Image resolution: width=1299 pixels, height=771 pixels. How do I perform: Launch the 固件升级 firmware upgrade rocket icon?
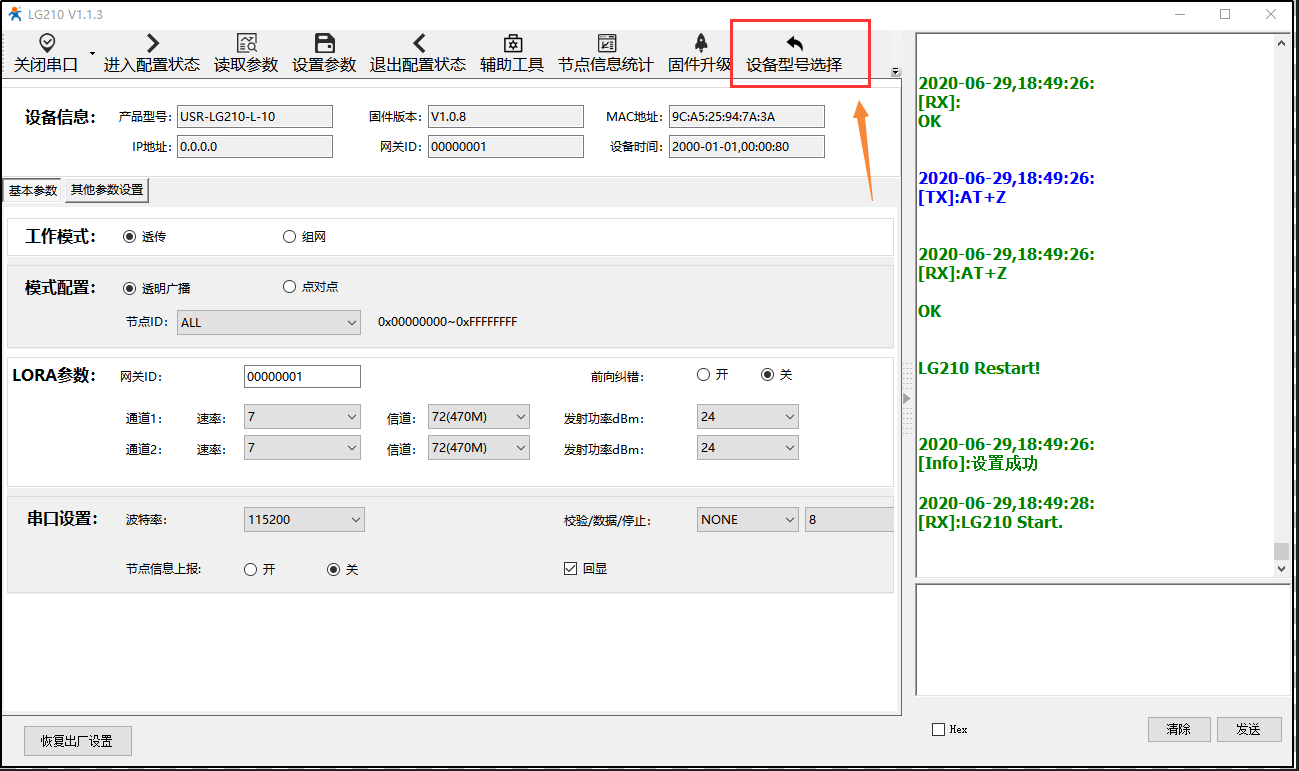click(701, 43)
